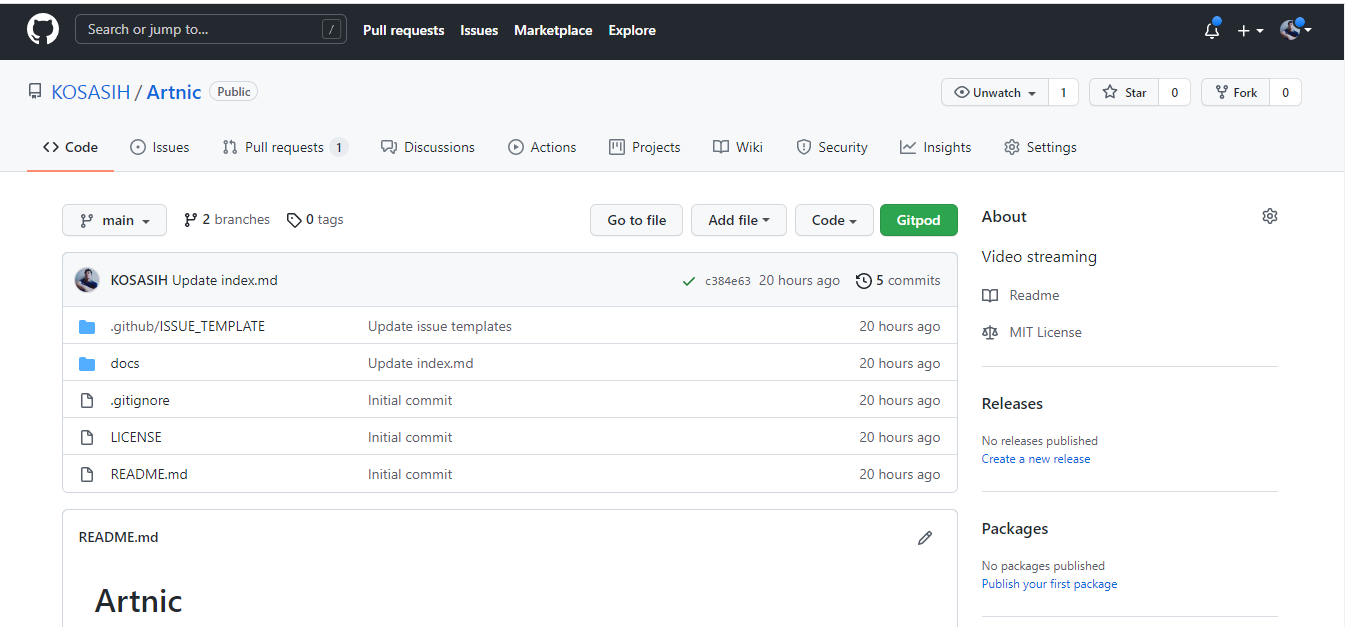Open the GitHub homepage logo
This screenshot has height=627, width=1345.
(43, 30)
